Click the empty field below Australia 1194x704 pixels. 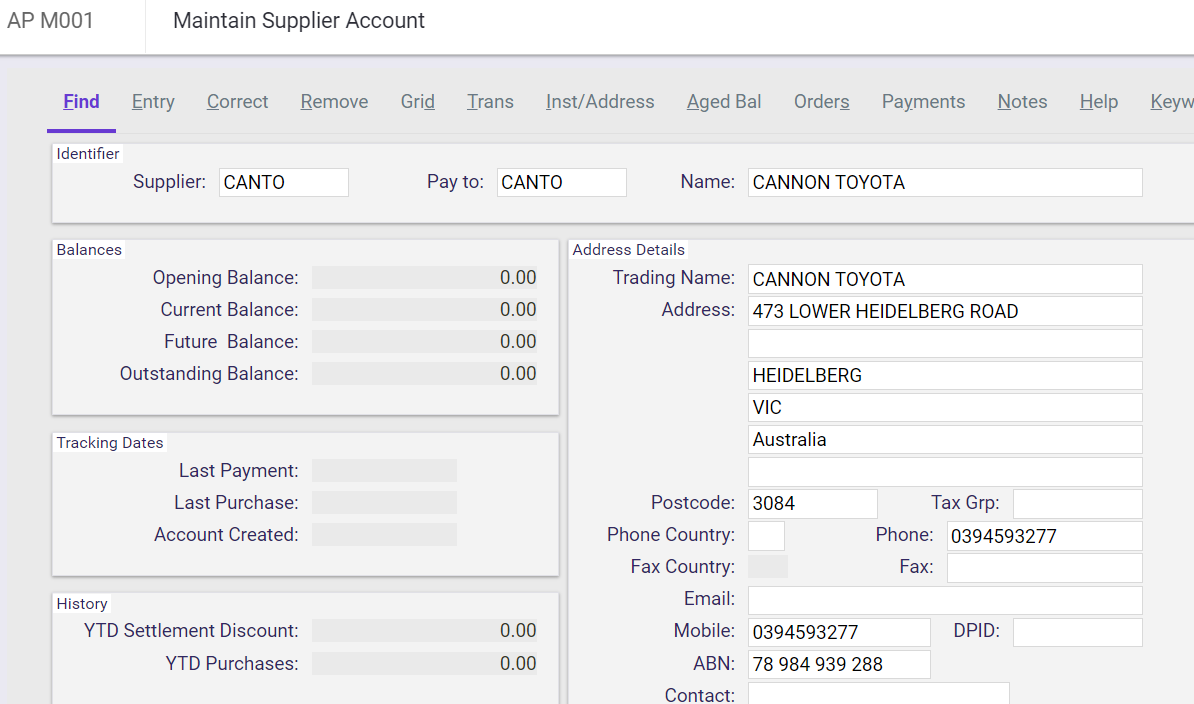[x=945, y=472]
